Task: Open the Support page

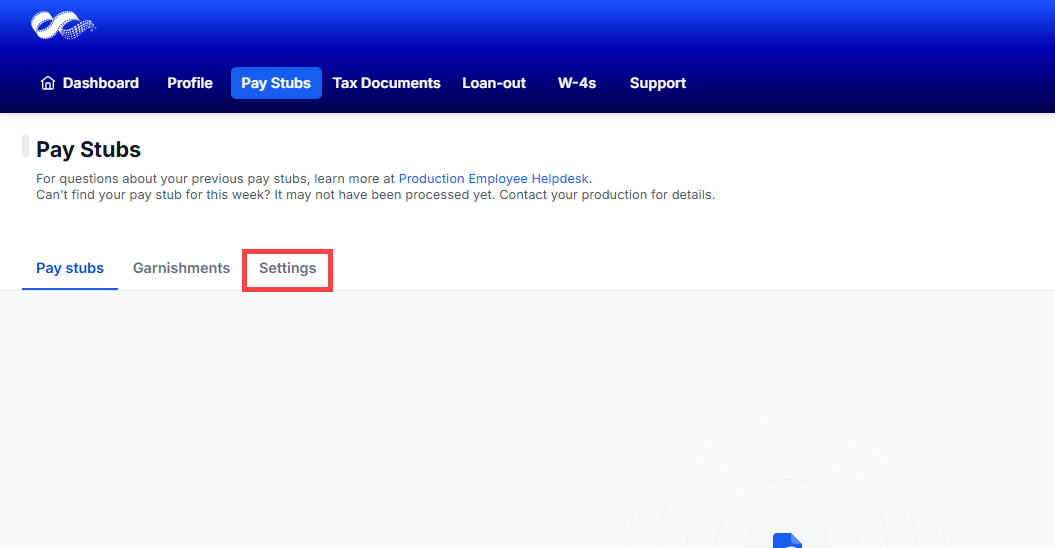Action: coord(657,83)
